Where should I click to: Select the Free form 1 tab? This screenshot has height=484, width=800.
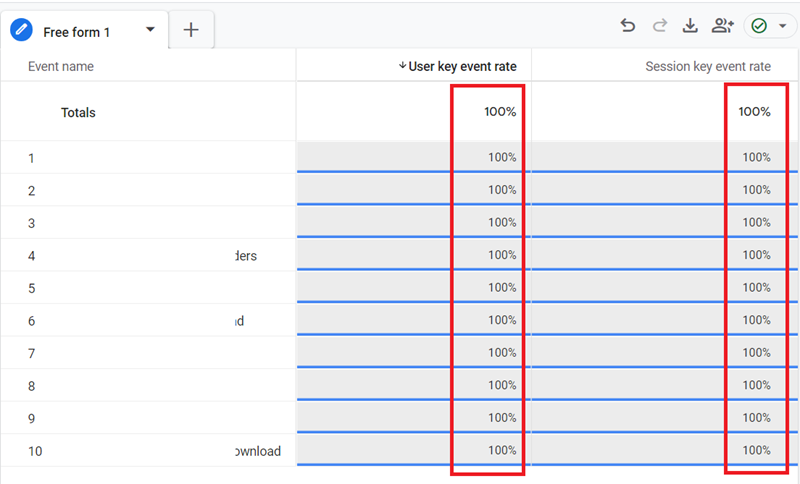[77, 32]
